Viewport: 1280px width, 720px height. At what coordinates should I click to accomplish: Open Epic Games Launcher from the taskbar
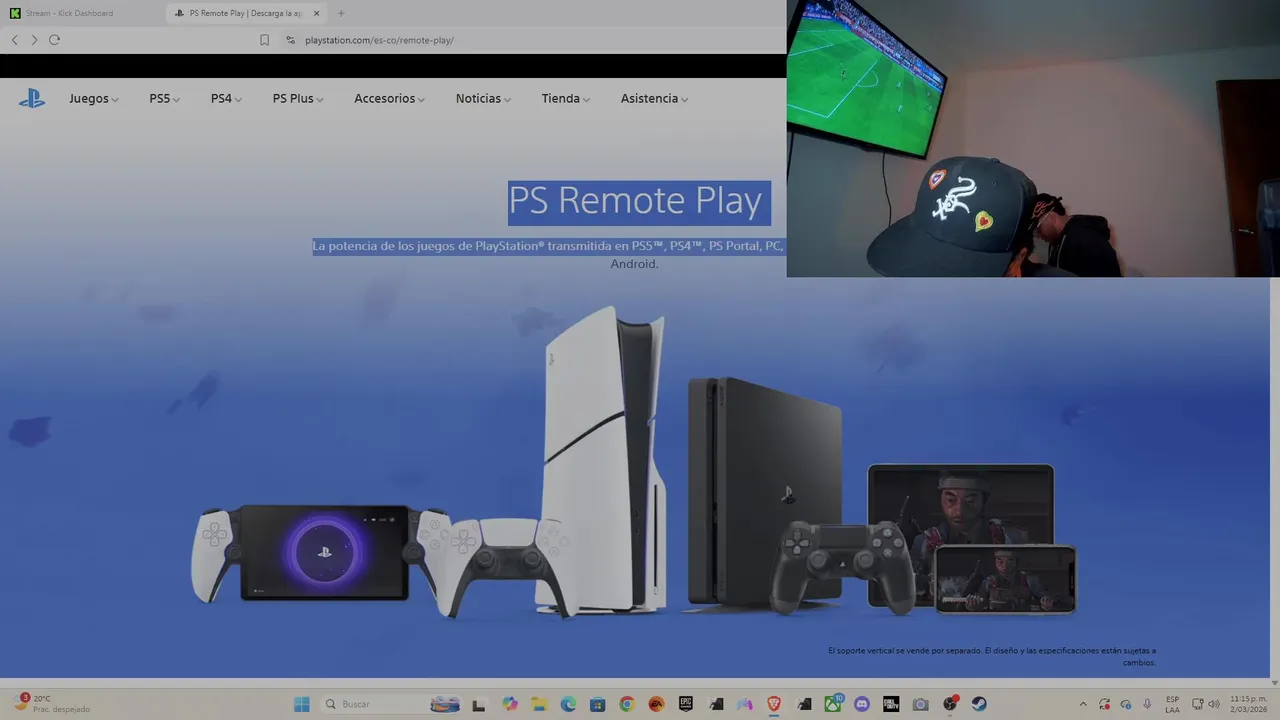point(685,704)
